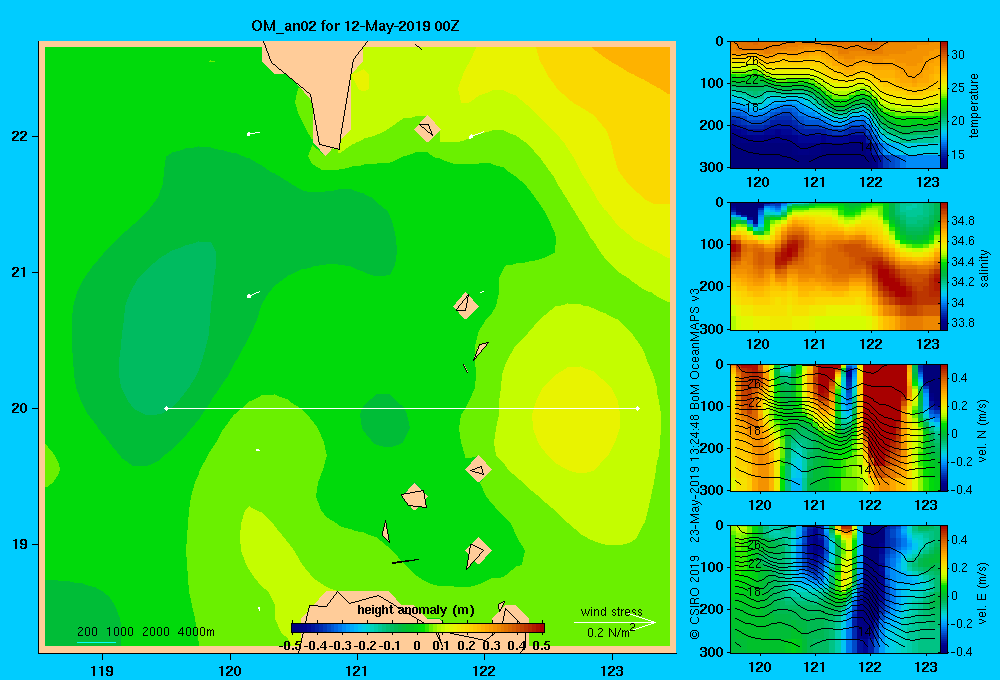
Task: Click the west endpoint of the transect line
Action: coord(166,408)
